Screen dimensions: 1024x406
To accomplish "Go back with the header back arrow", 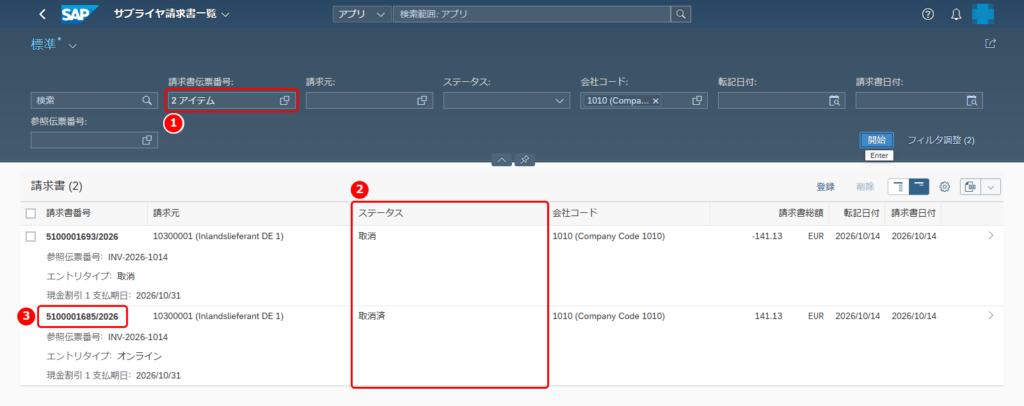I will 42,14.
